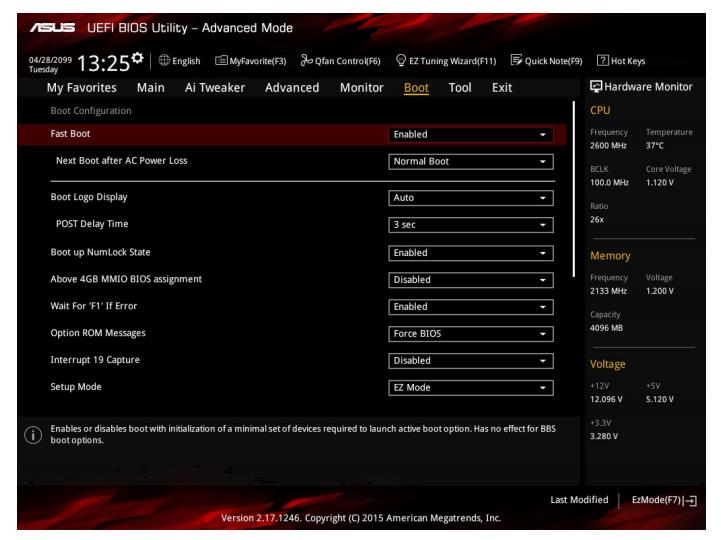Open Above 4GB MMIO BIOS assignment dropdown
The height and width of the screenshot is (540, 721).
pyautogui.click(x=470, y=280)
